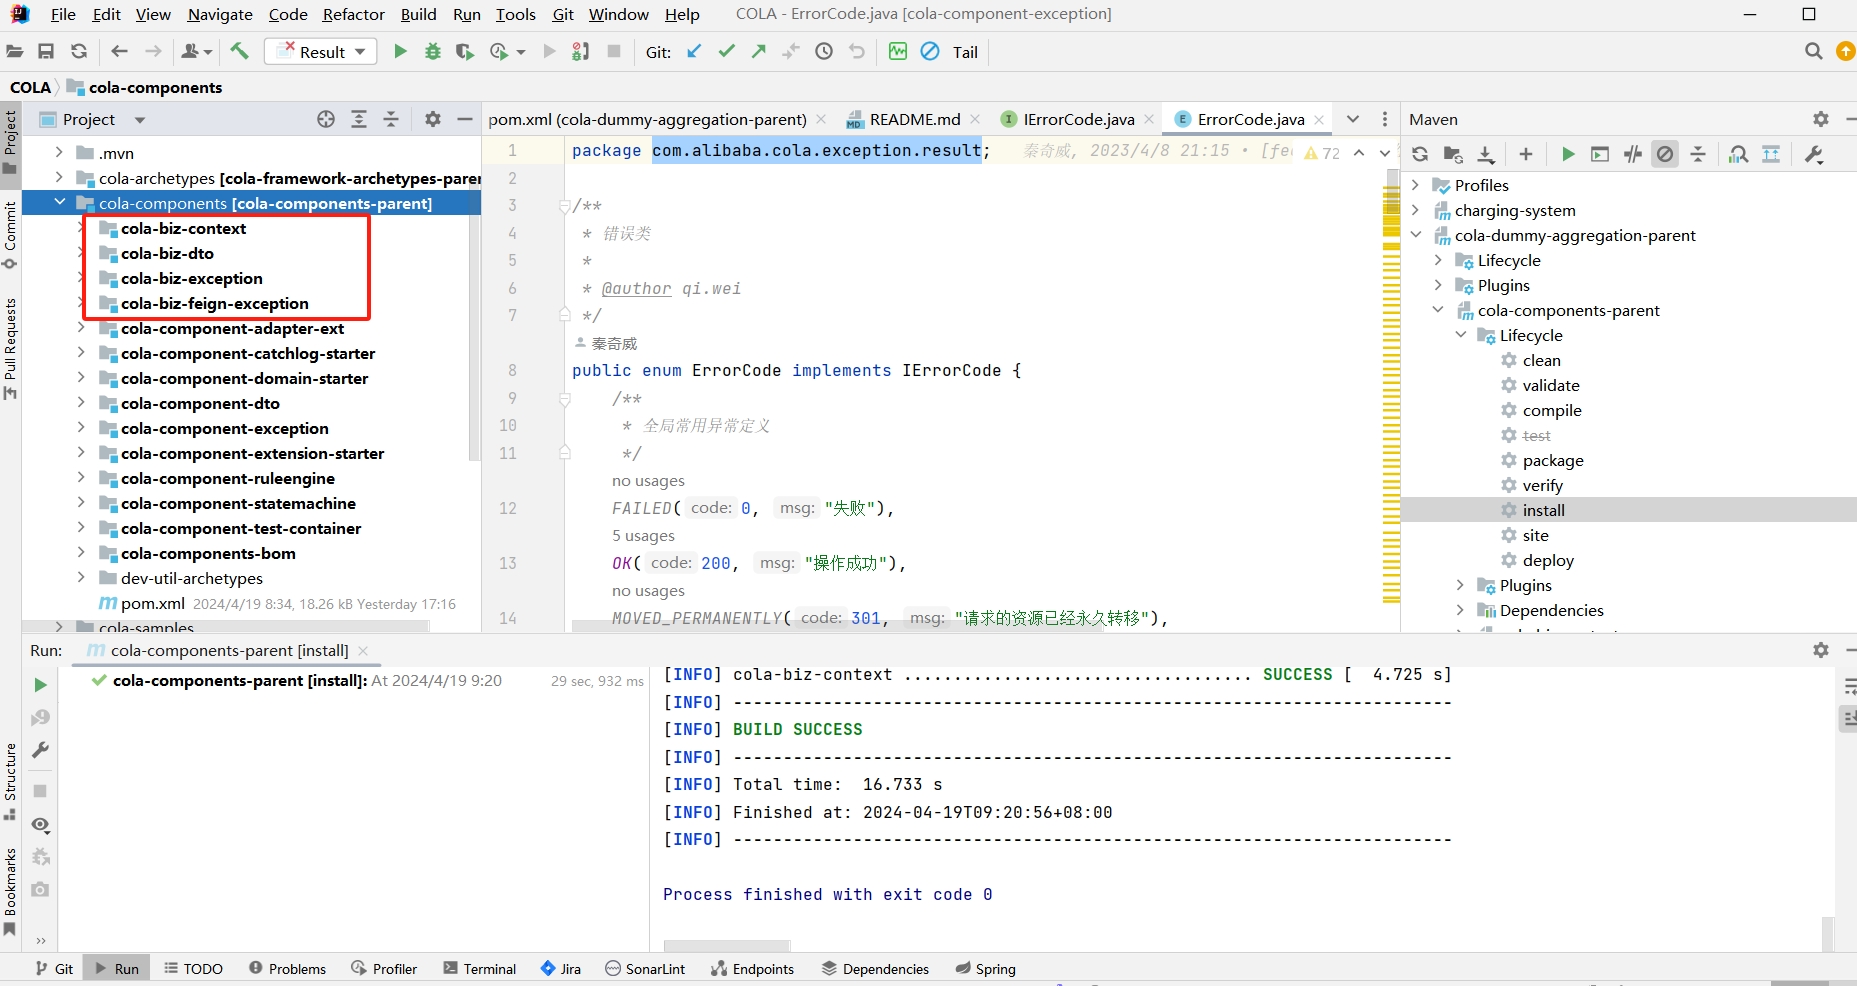
Task: Click Generate Sources and Update Folders Maven icon
Action: [1453, 154]
